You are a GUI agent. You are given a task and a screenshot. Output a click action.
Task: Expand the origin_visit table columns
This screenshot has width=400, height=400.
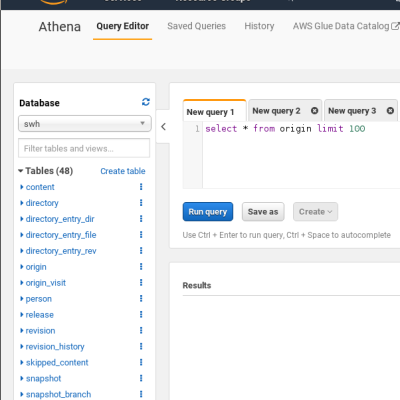point(22,283)
